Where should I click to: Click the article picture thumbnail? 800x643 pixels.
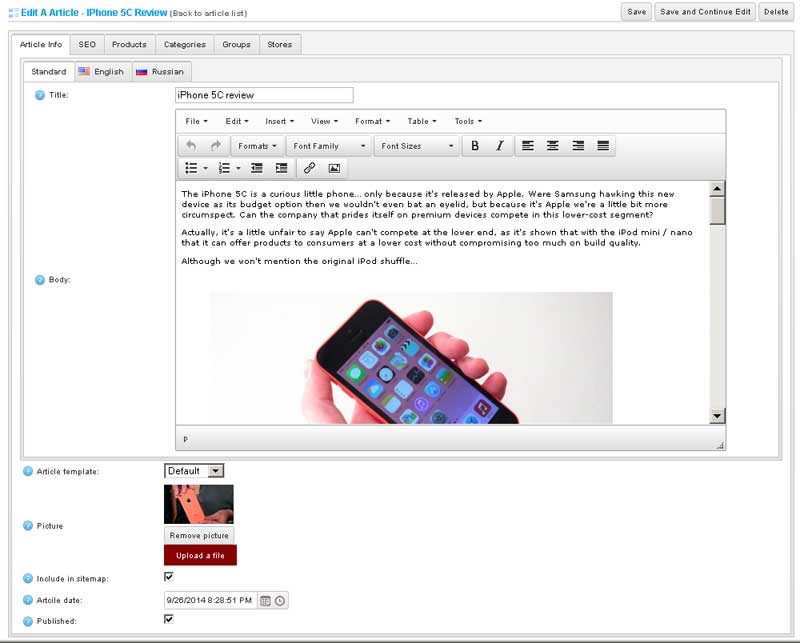click(198, 504)
